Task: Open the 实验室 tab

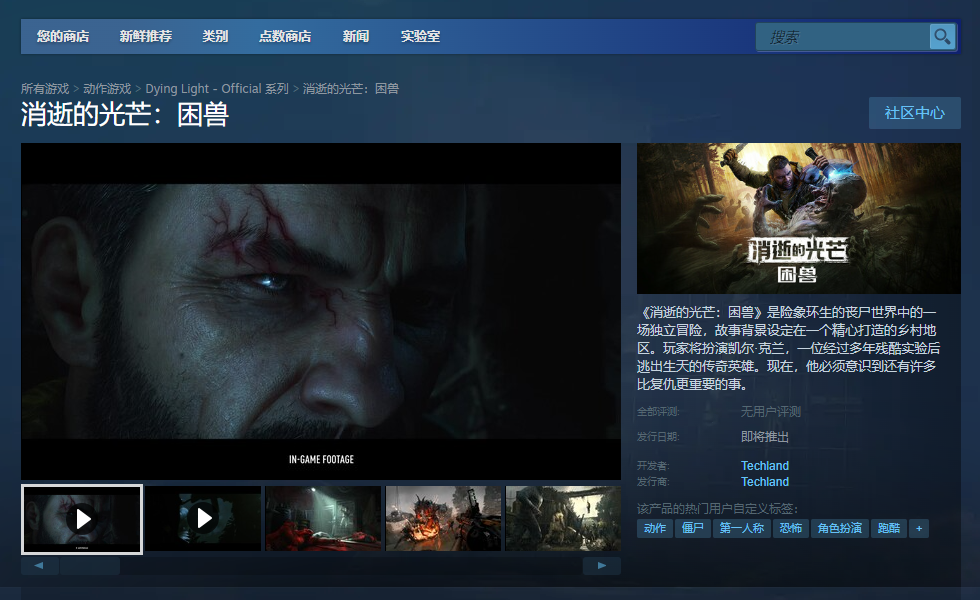Action: point(420,36)
